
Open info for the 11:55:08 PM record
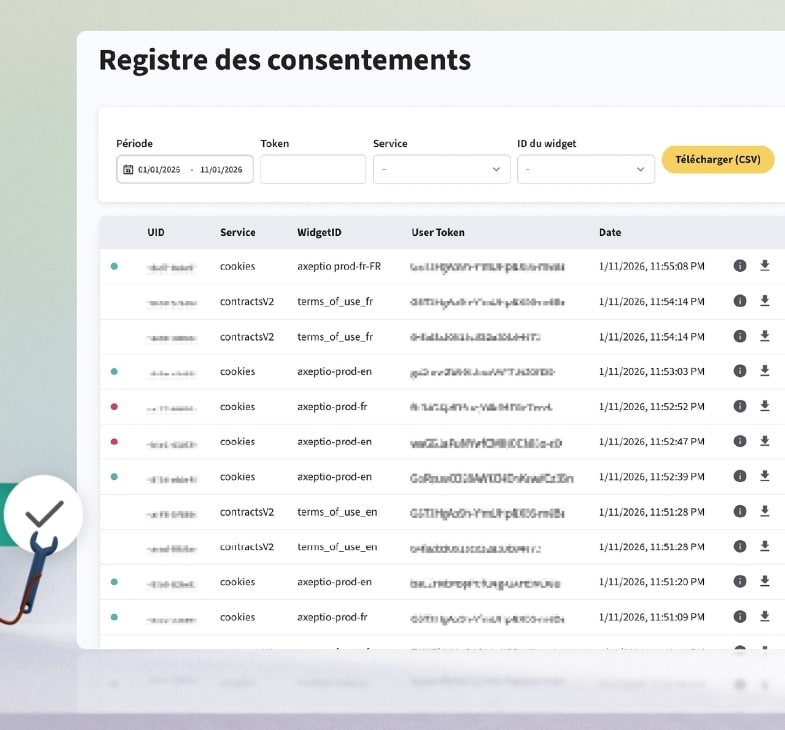739,266
